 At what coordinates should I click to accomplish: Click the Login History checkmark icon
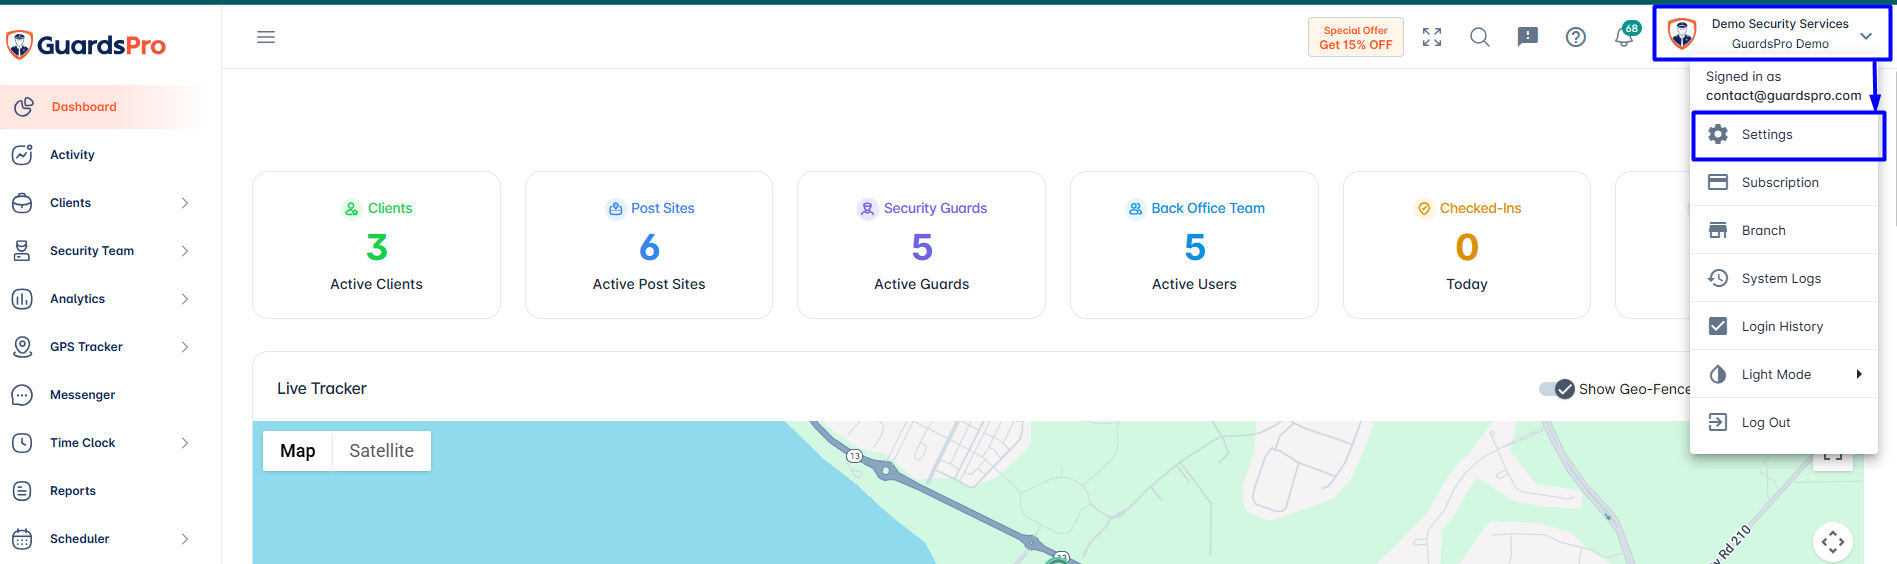pos(1718,326)
